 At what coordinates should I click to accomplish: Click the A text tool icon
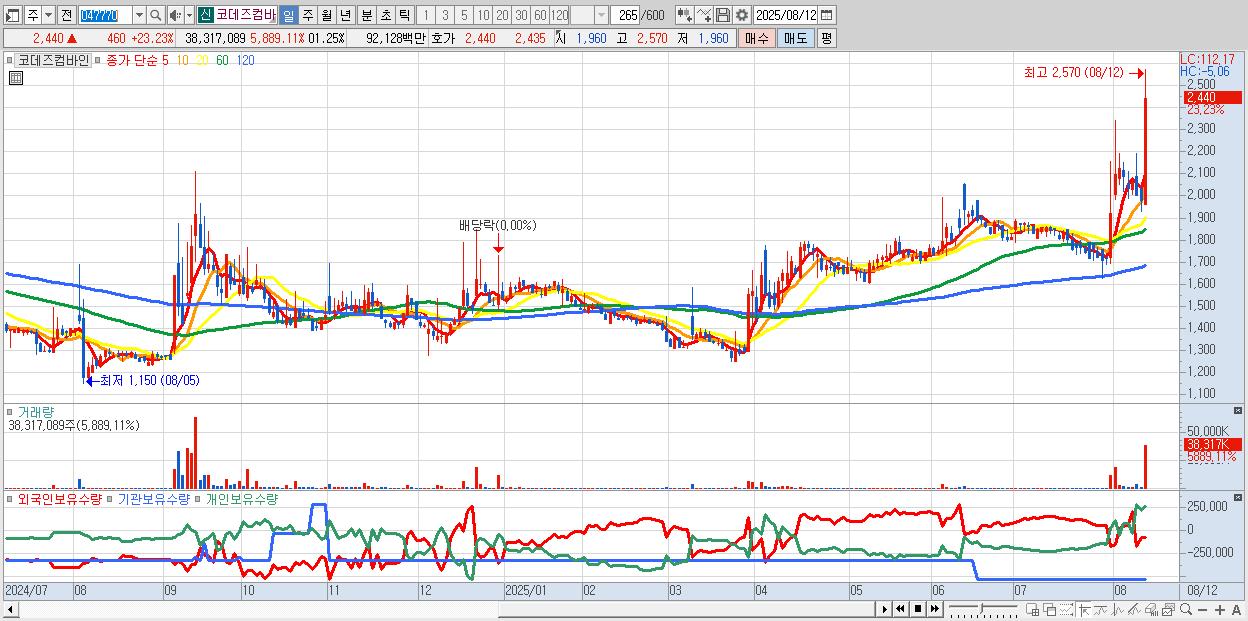click(1237, 610)
